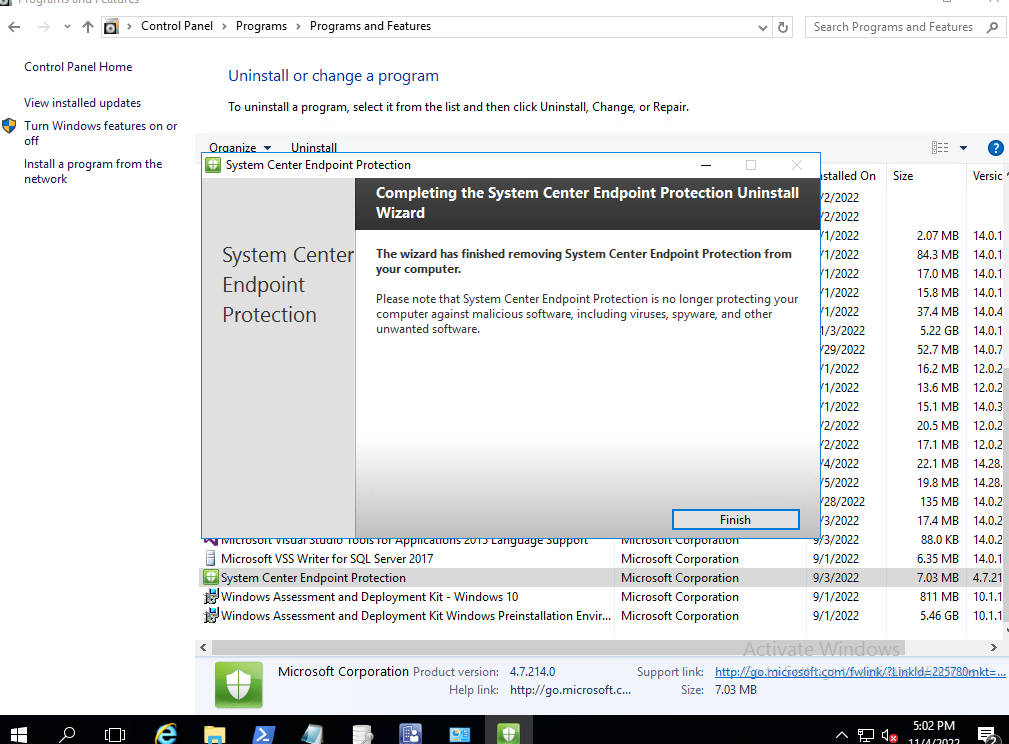The image size is (1009, 744).
Task: Launch Internet Explorer from the taskbar
Action: pyautogui.click(x=166, y=732)
